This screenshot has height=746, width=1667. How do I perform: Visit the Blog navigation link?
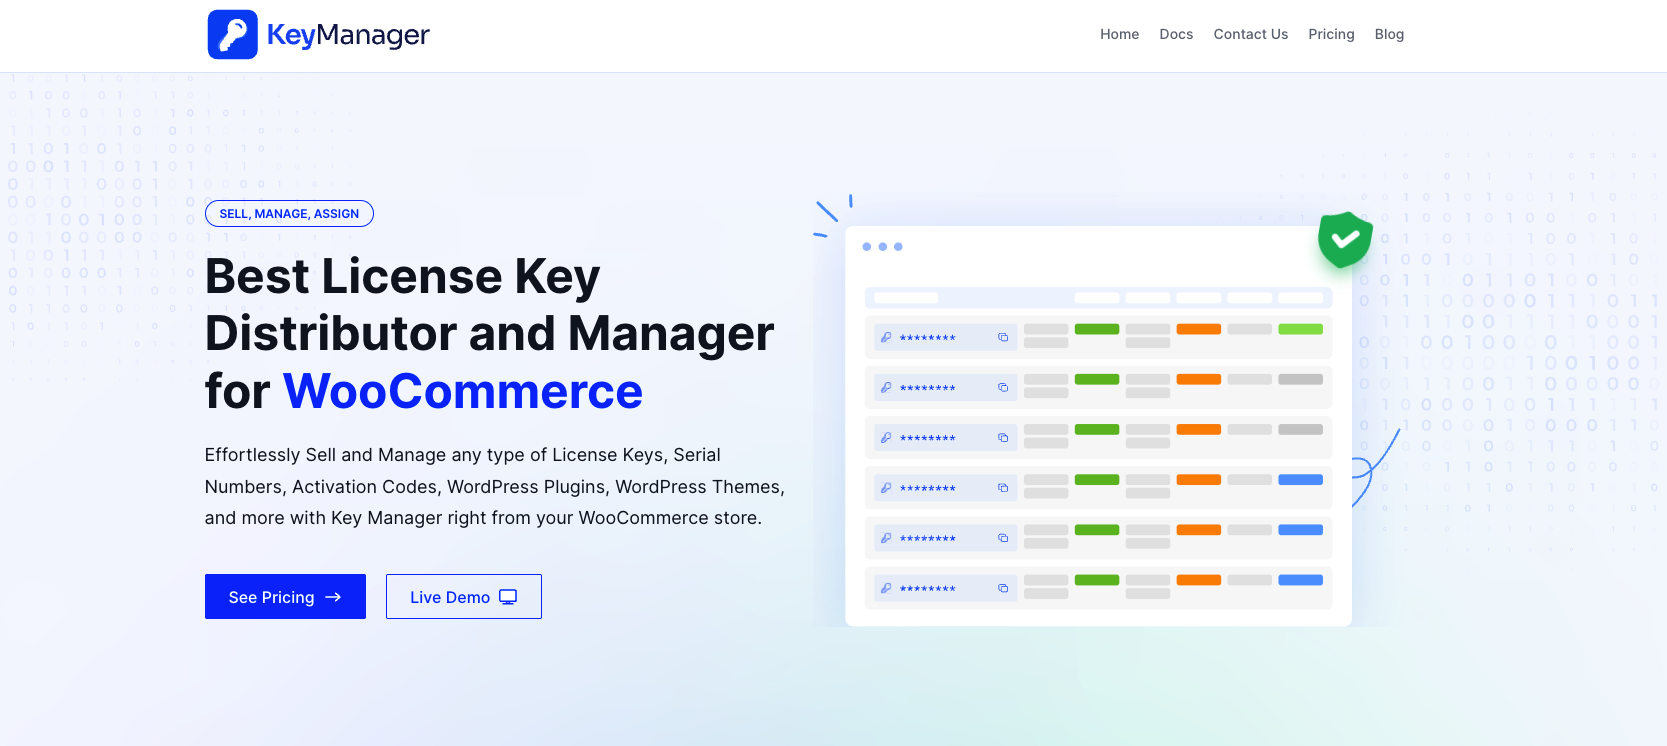(1389, 34)
